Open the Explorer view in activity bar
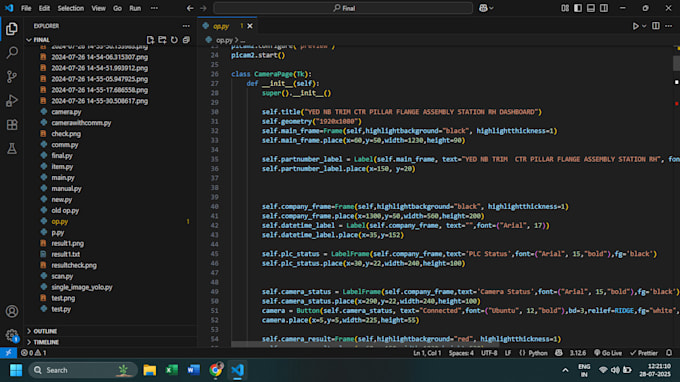This screenshot has height=382, width=680. [12, 29]
